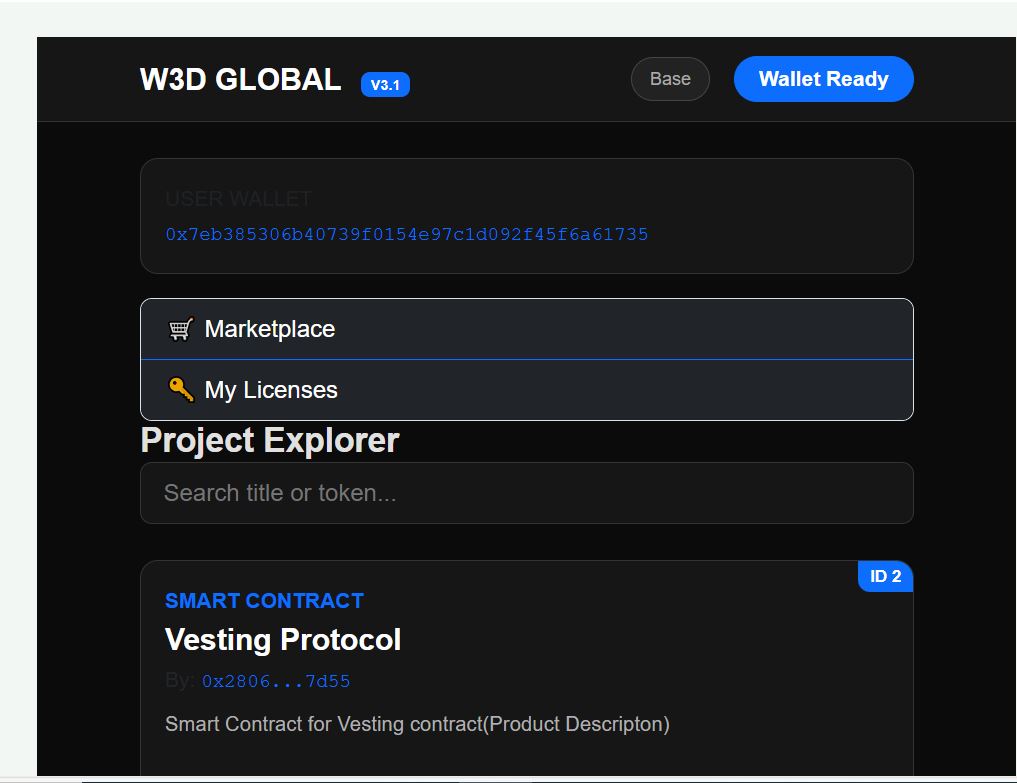Click the key icon beside My Licenses
The image size is (1017, 783).
[x=181, y=390]
